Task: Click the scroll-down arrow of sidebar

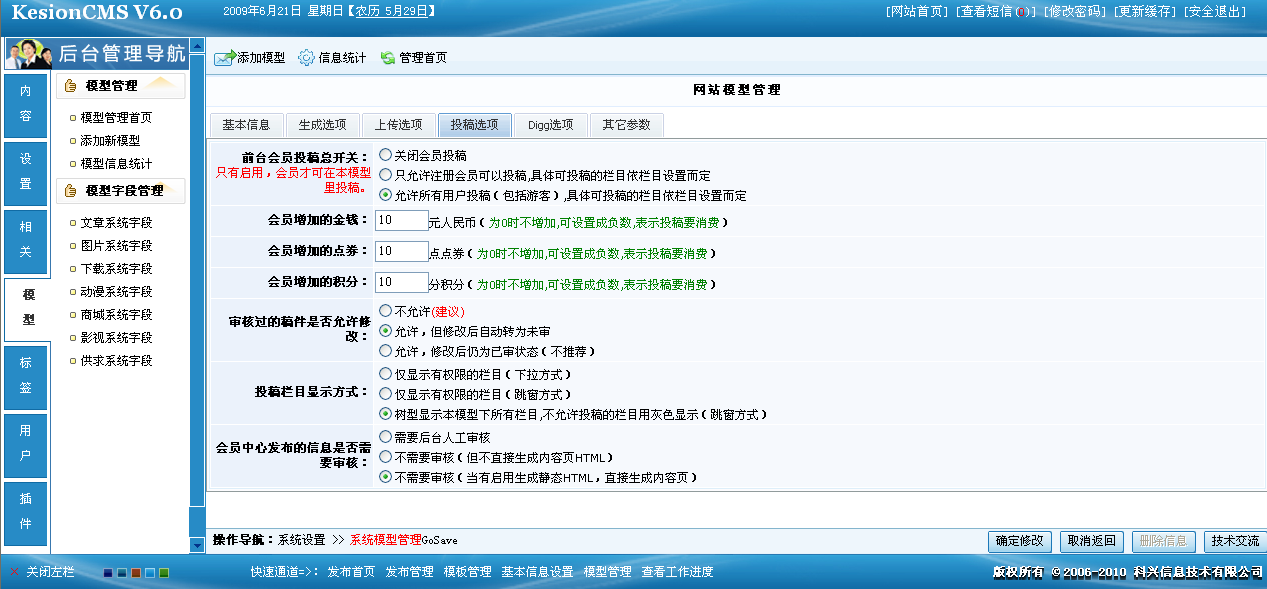Action: tap(197, 545)
